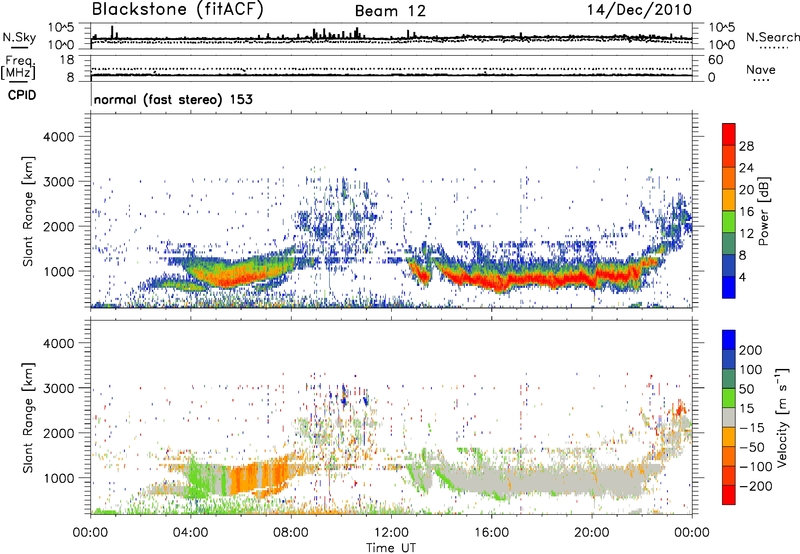
Task: Click 'normal (fast stereo) 153' text
Action: tap(173, 99)
